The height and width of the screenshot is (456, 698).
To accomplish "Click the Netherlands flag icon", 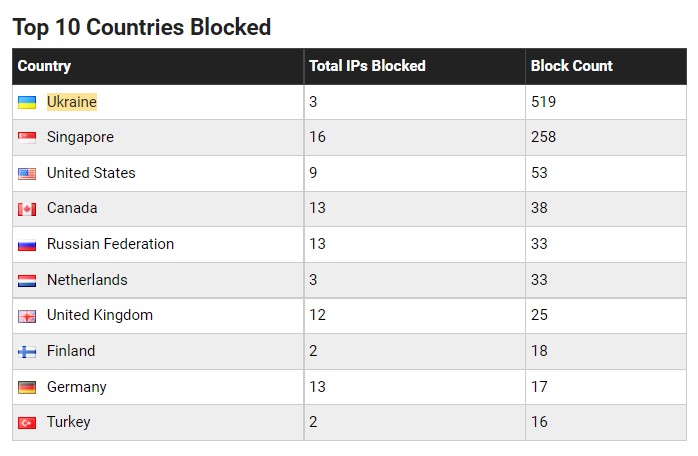I will [x=27, y=280].
